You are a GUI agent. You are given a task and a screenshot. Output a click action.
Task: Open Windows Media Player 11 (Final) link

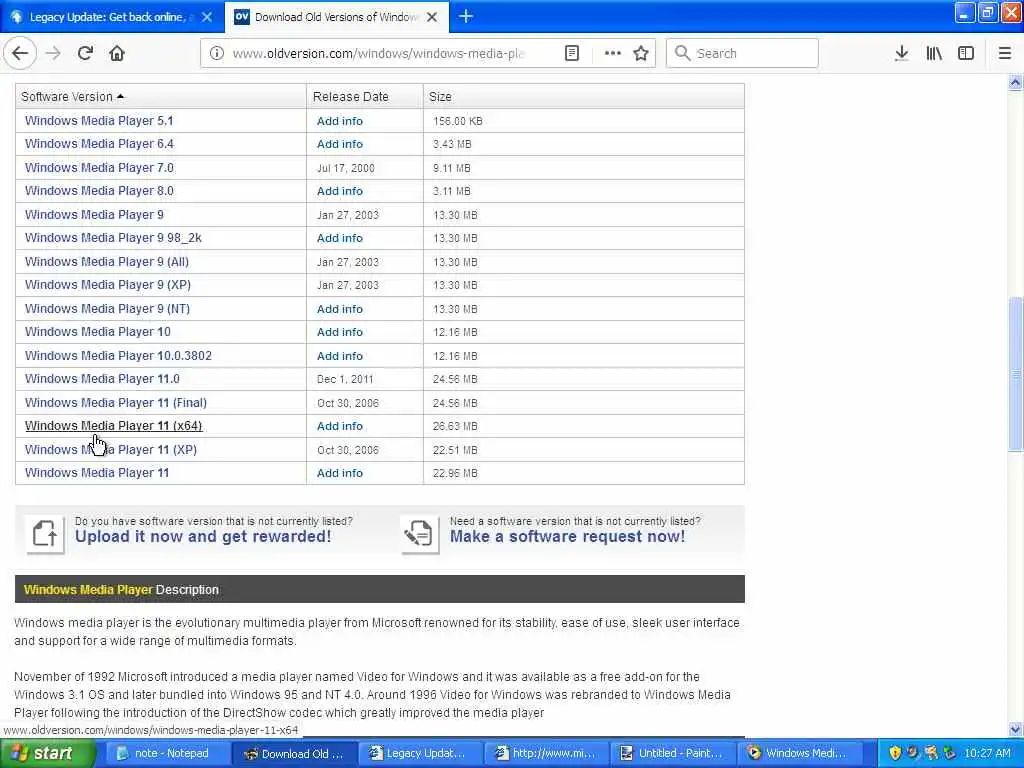pyautogui.click(x=116, y=403)
